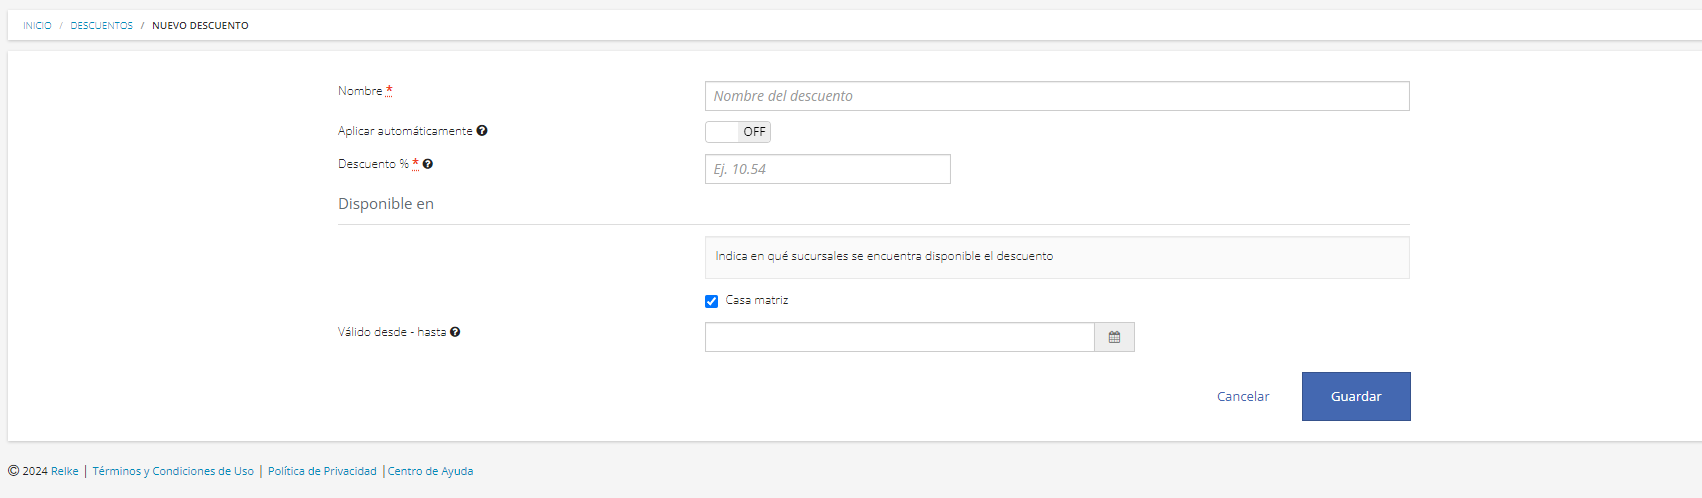Click the Casa matriz label text
This screenshot has width=1702, height=498.
click(757, 300)
